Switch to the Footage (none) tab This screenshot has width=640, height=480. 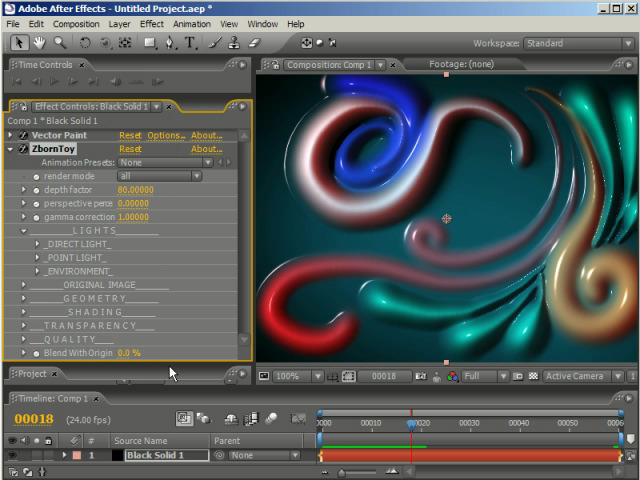(x=461, y=64)
